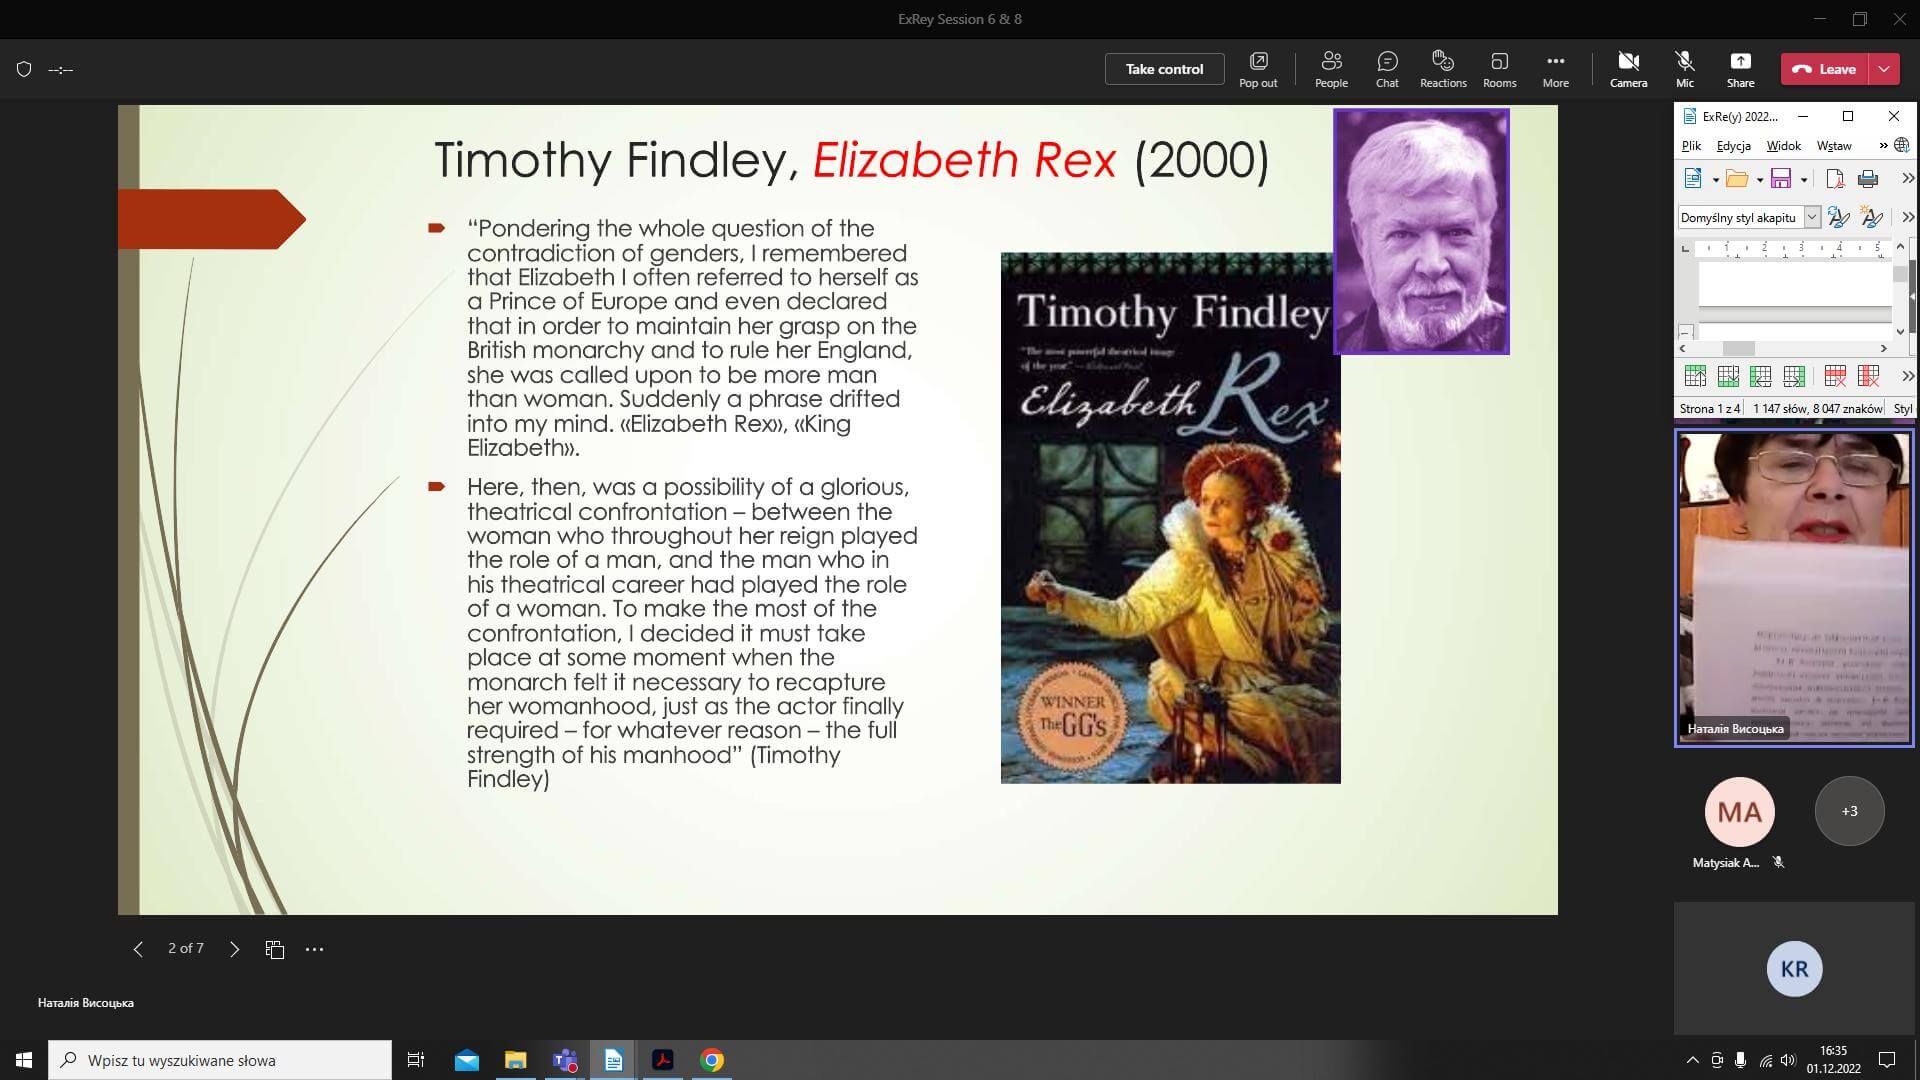Select Наталія Висоцька video tile

click(1794, 588)
